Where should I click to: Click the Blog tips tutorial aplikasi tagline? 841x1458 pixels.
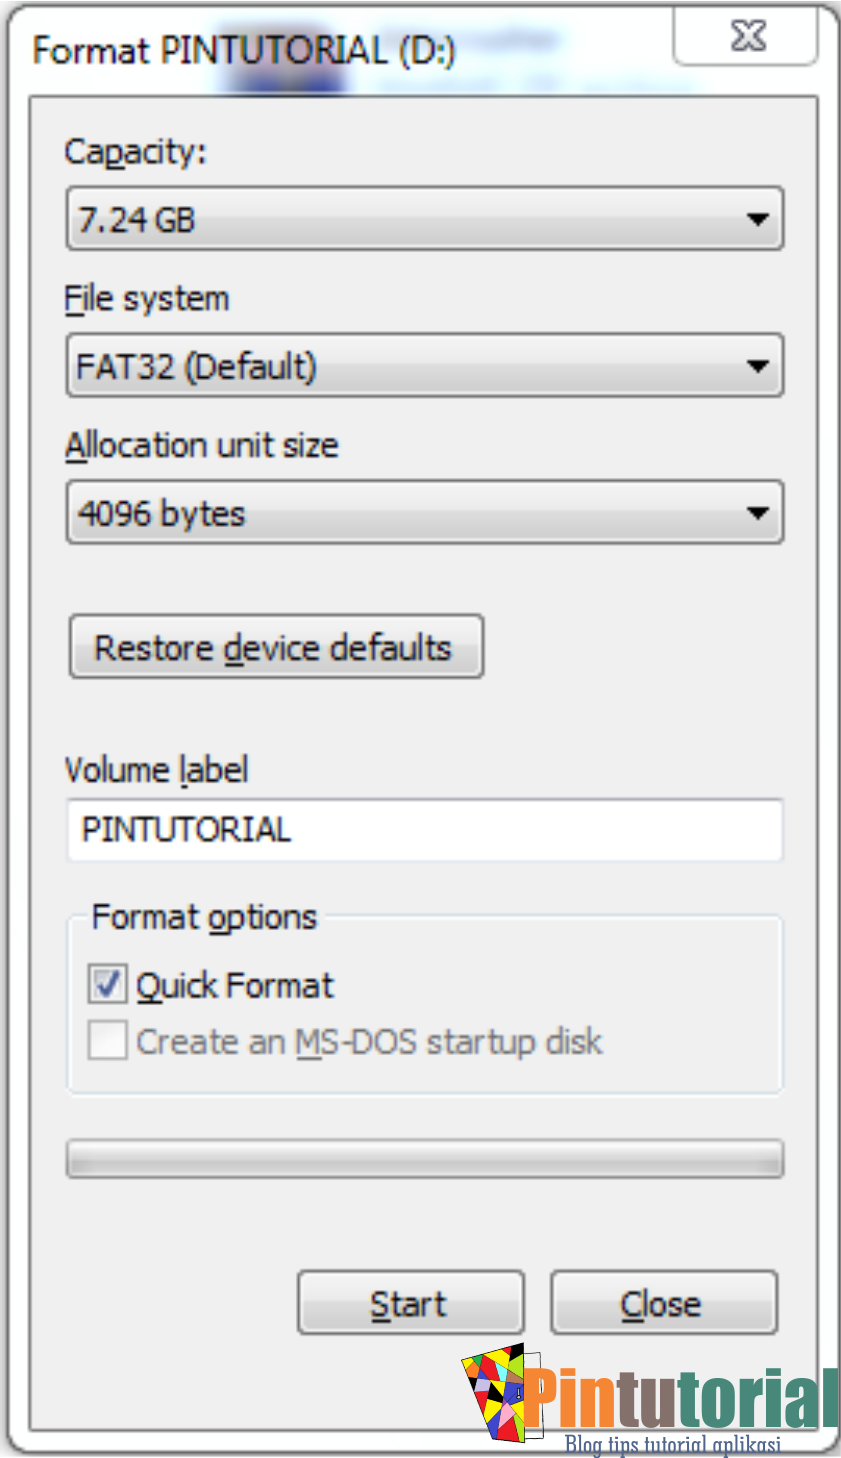[x=671, y=1444]
